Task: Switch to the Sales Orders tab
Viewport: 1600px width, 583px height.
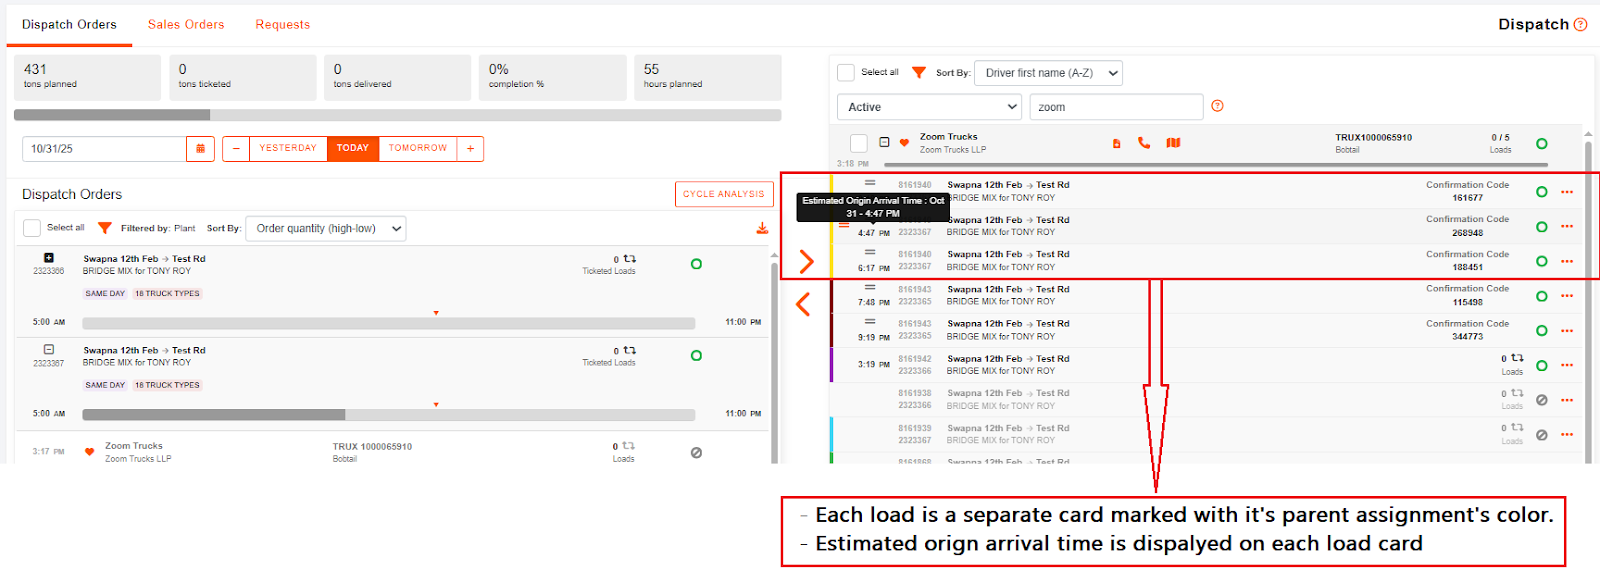Action: (186, 25)
